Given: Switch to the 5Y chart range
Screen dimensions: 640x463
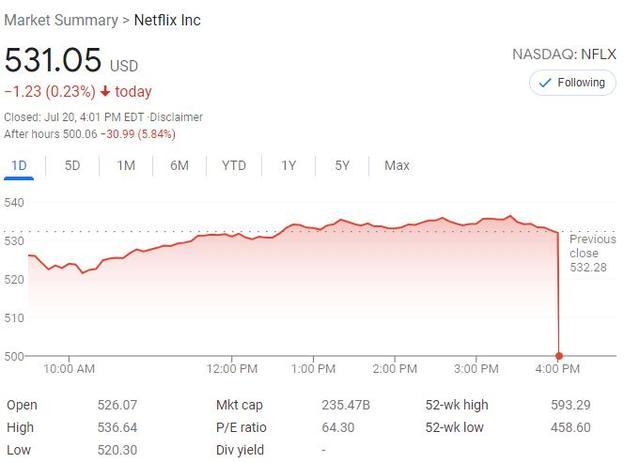Looking at the screenshot, I should click(x=342, y=166).
